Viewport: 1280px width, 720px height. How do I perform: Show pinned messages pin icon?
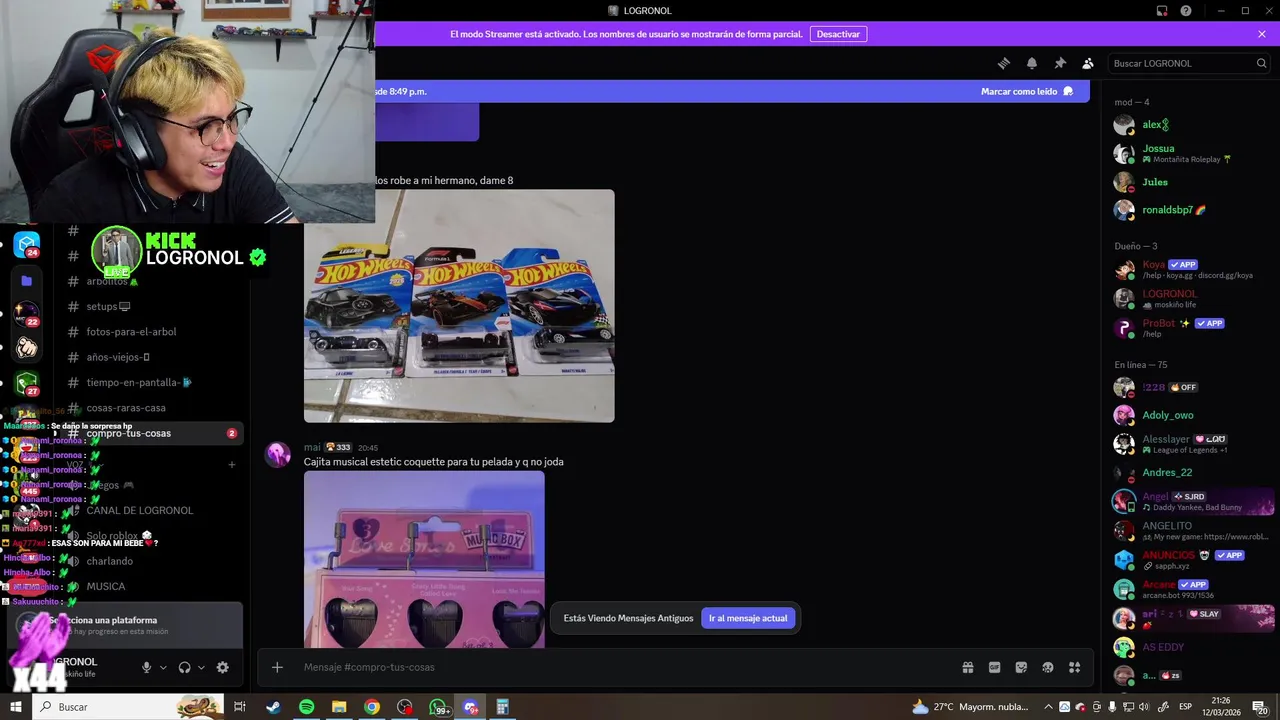pyautogui.click(x=1060, y=63)
